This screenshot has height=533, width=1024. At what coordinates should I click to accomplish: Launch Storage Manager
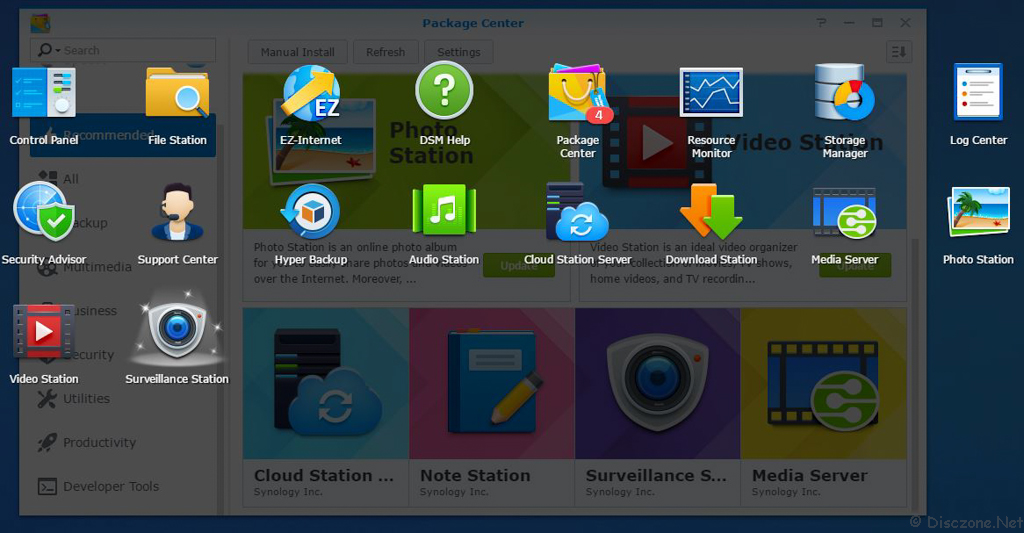point(844,92)
